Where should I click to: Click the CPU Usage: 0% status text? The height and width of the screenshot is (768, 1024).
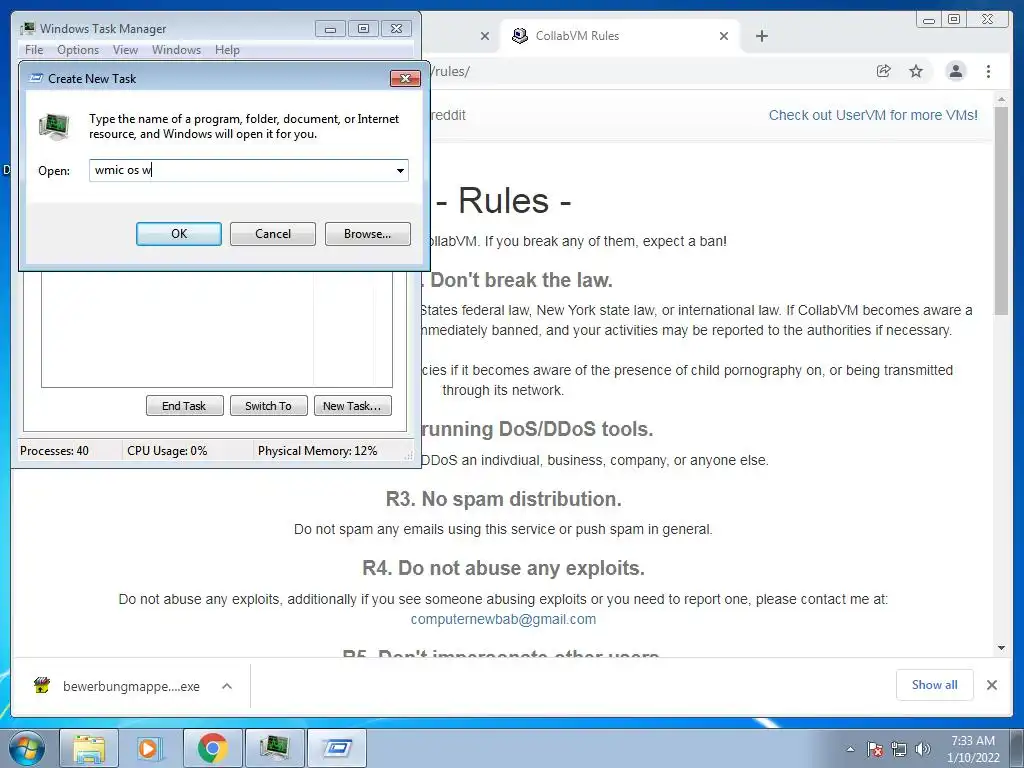[167, 451]
